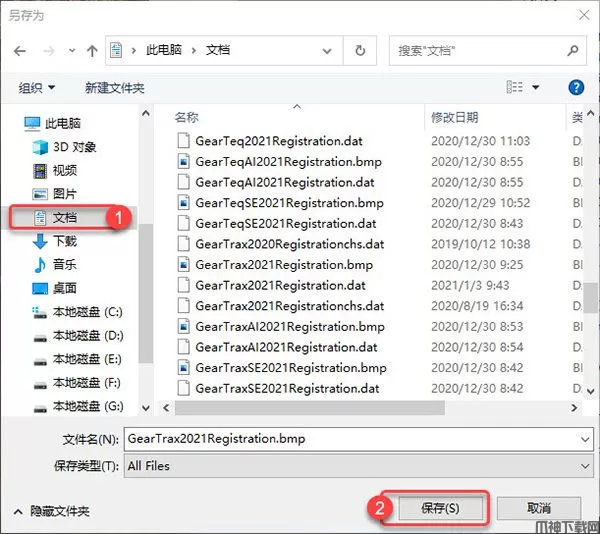600x534 pixels.
Task: Focus the 搜索"文档" search box
Action: 488,50
